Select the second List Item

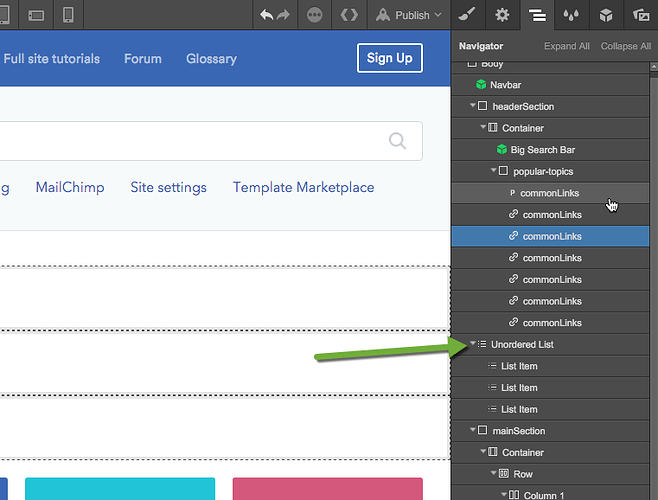click(x=550, y=387)
